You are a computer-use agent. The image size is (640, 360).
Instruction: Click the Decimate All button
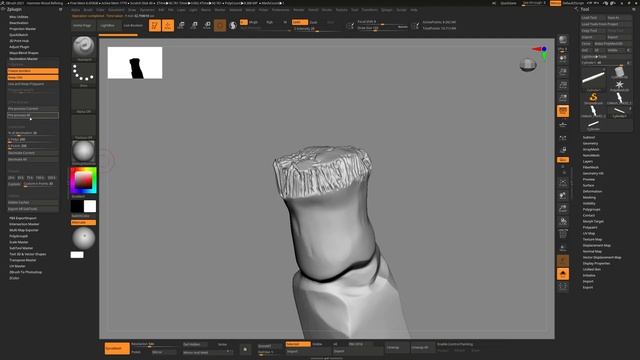click(33, 160)
